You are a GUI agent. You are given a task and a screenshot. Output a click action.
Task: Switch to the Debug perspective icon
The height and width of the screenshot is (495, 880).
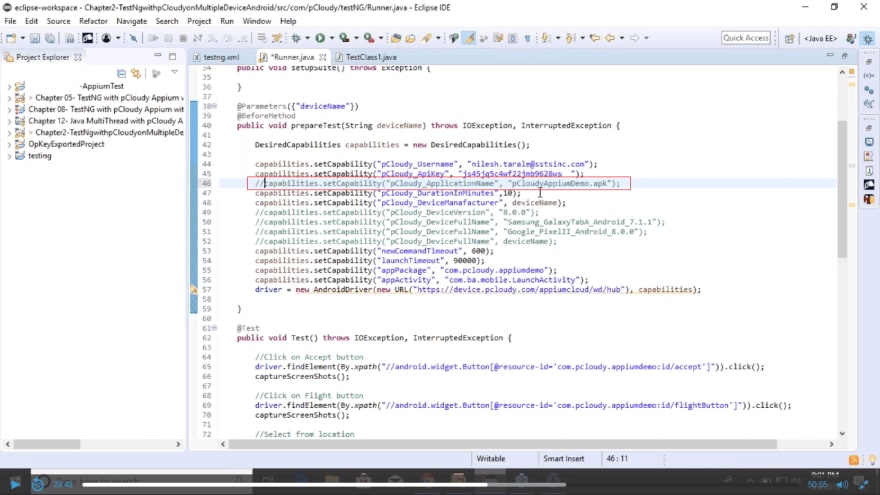click(x=868, y=38)
